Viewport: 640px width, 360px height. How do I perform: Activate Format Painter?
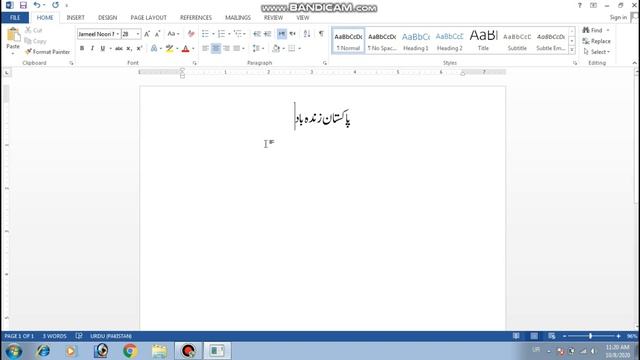(x=47, y=52)
